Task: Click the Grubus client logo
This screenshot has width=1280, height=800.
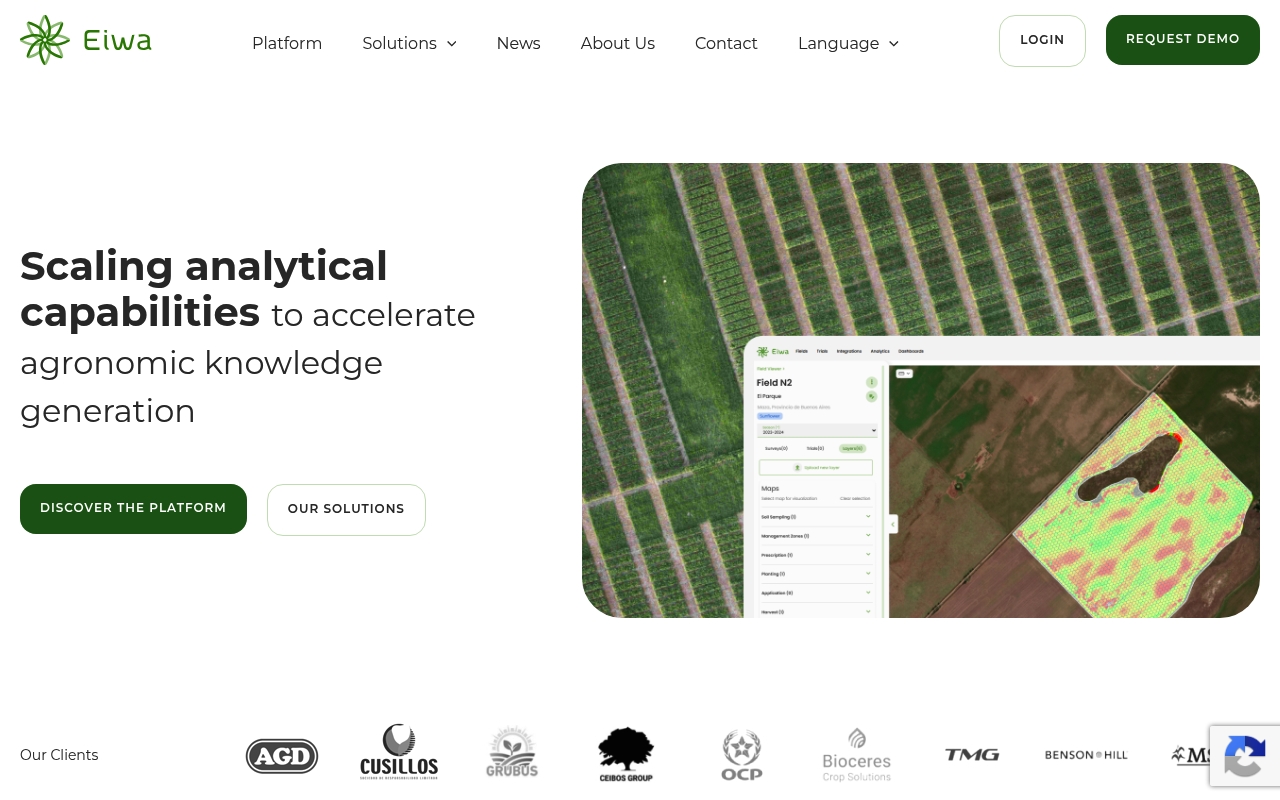Action: pyautogui.click(x=512, y=752)
